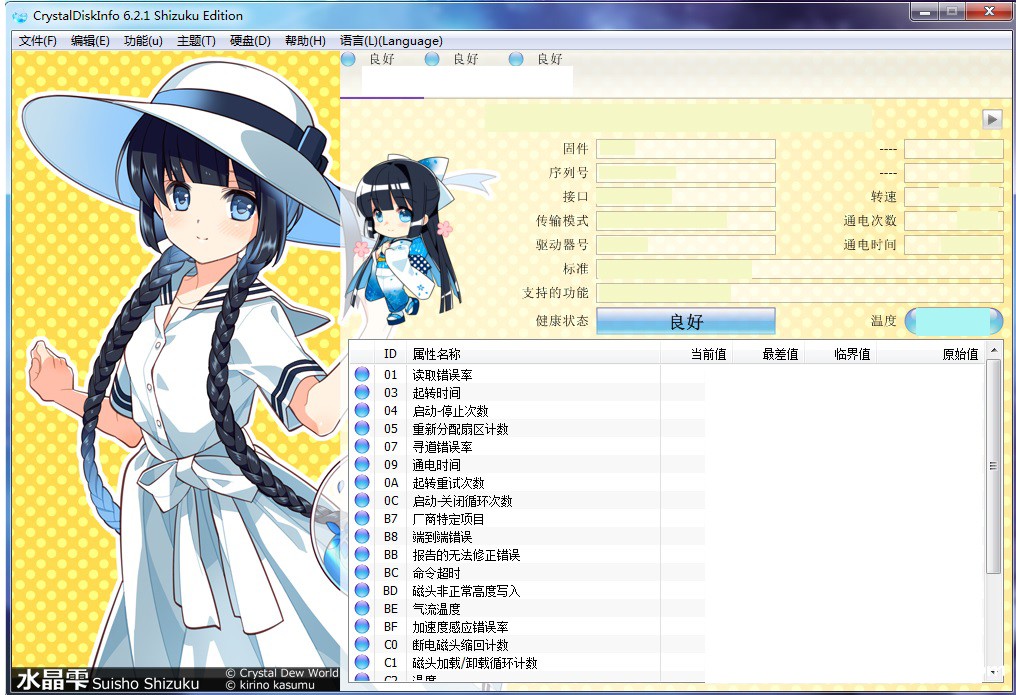This screenshot has height=695, width=1016.
Task: Click the attribute list scroll-up arrow
Action: 993,351
